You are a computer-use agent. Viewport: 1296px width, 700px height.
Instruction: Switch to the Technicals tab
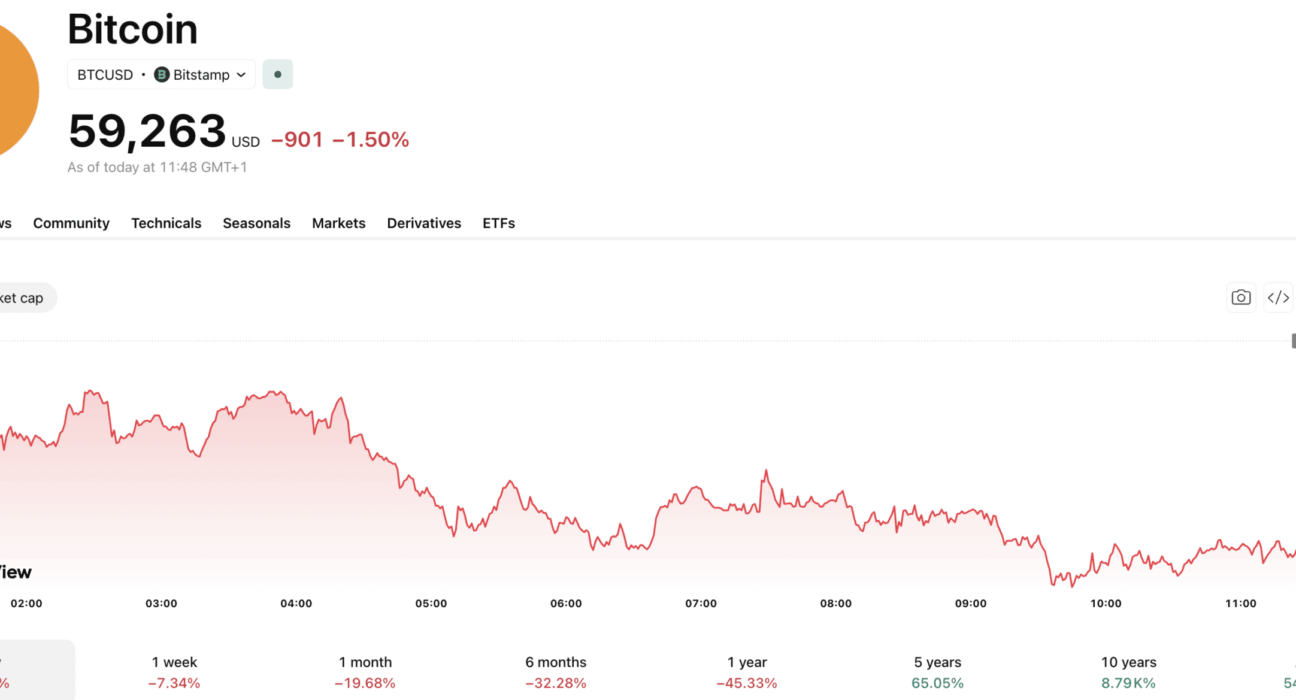[x=166, y=223]
